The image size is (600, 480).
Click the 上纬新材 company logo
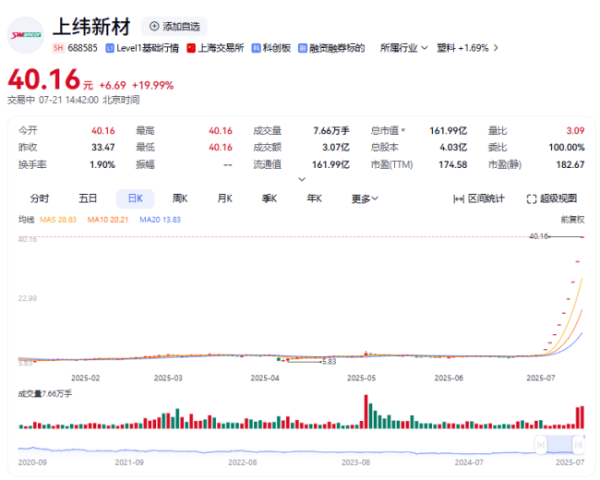(26, 35)
